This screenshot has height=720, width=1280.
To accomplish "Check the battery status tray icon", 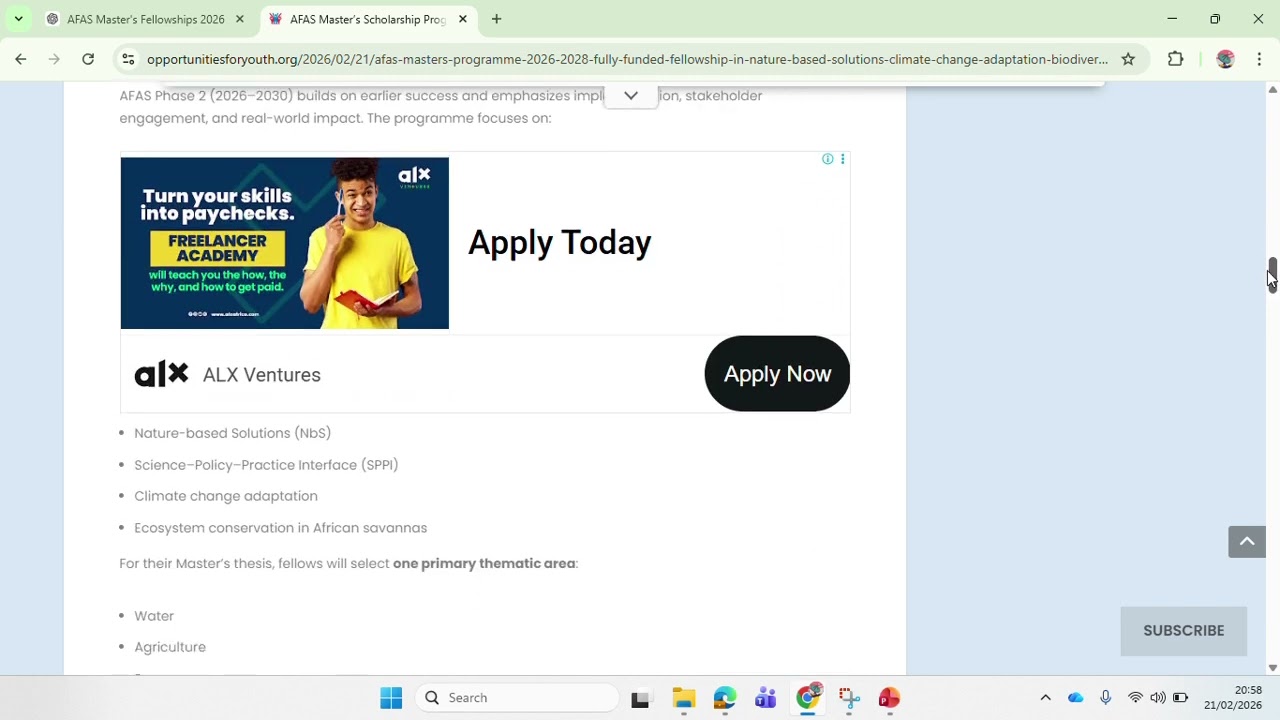I will coord(1181,698).
